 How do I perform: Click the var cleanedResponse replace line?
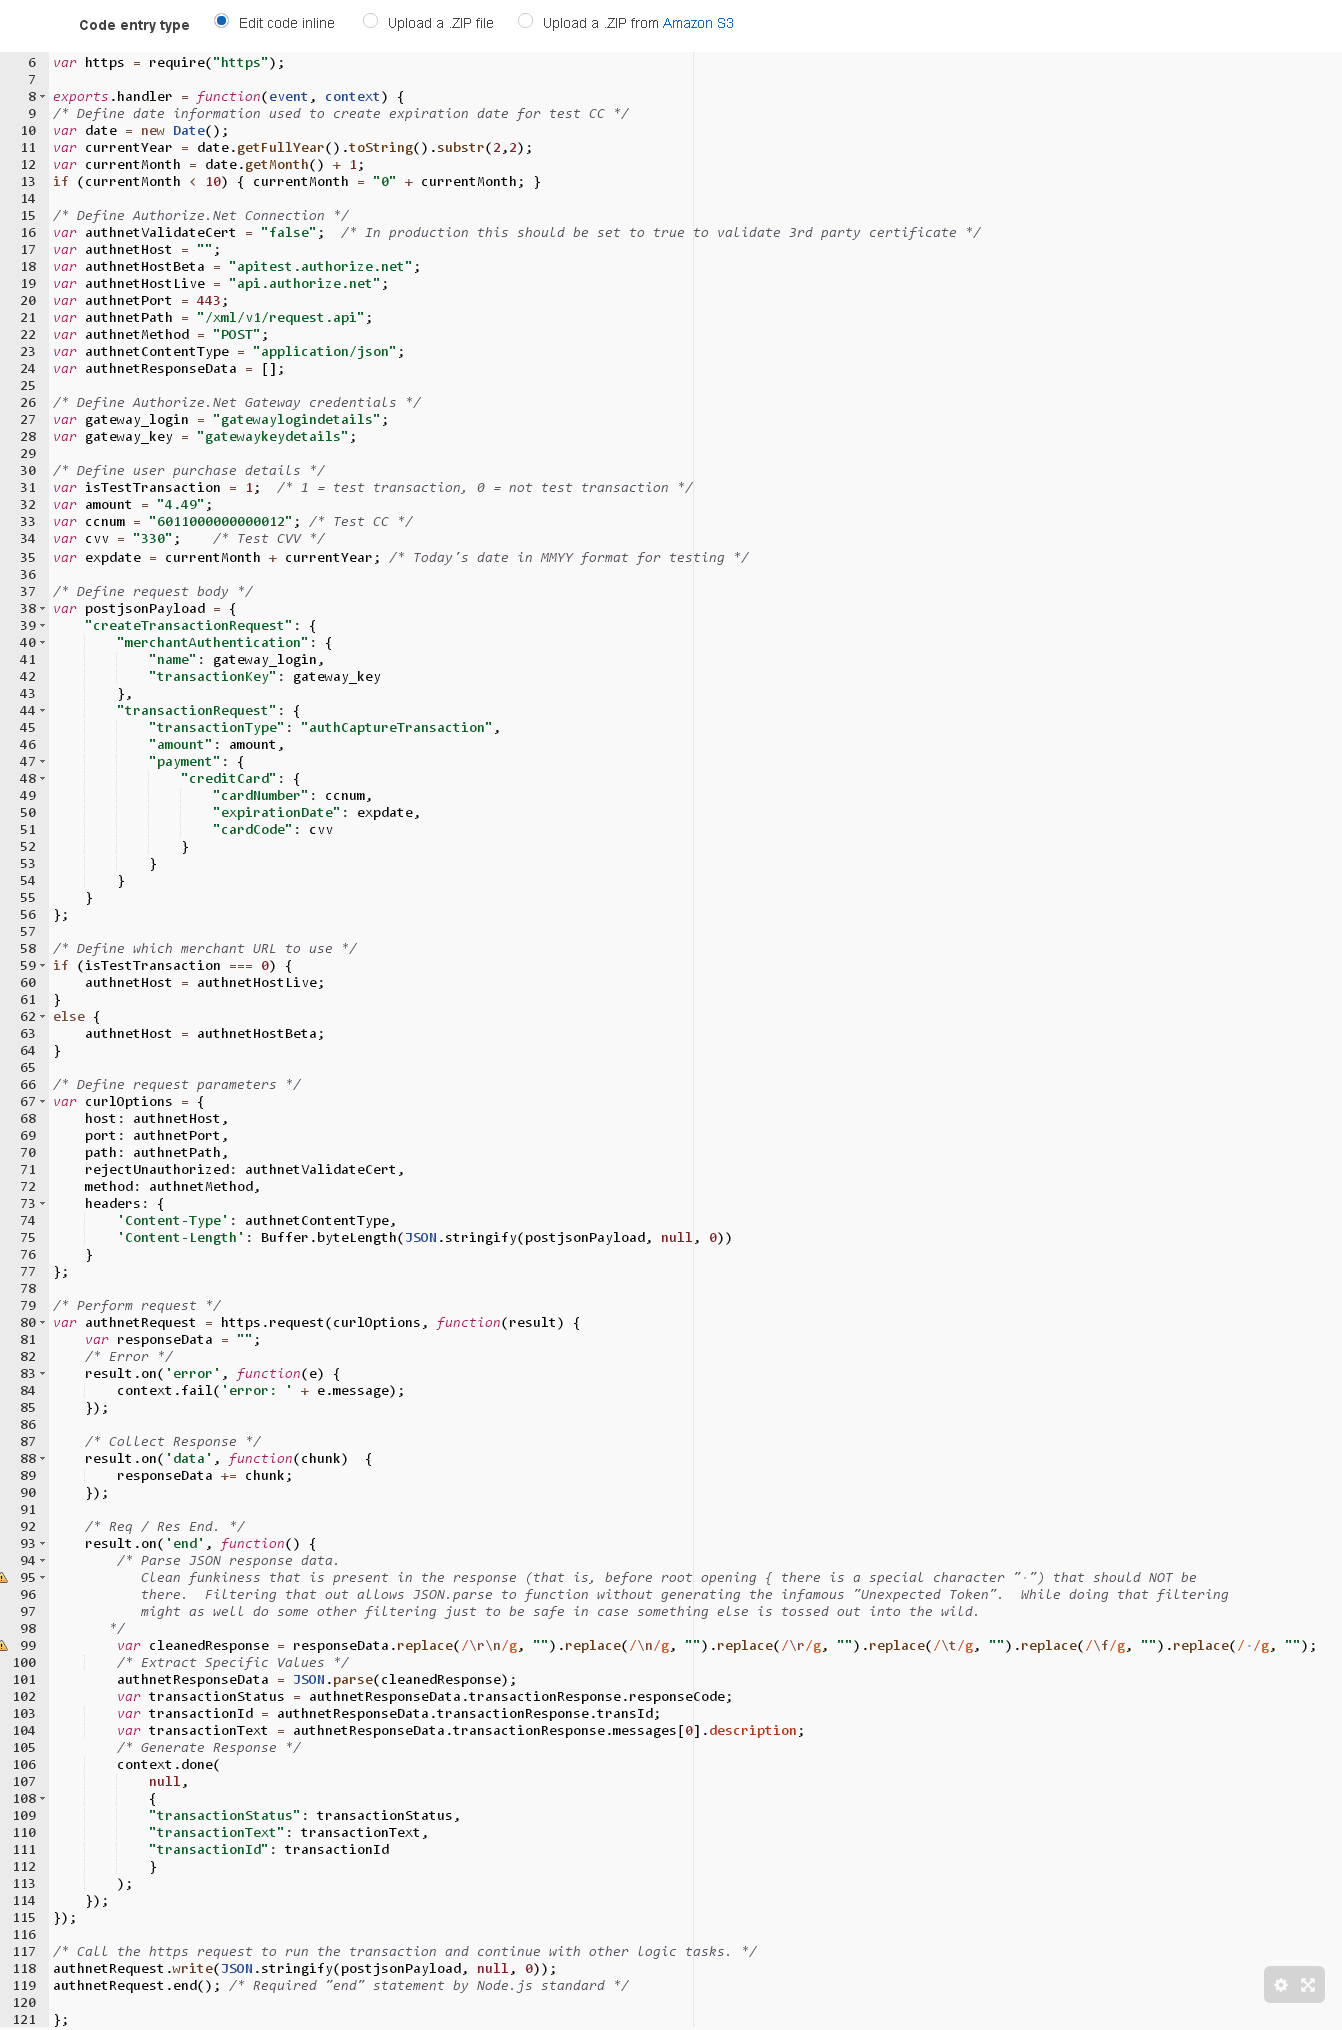pyautogui.click(x=717, y=1645)
